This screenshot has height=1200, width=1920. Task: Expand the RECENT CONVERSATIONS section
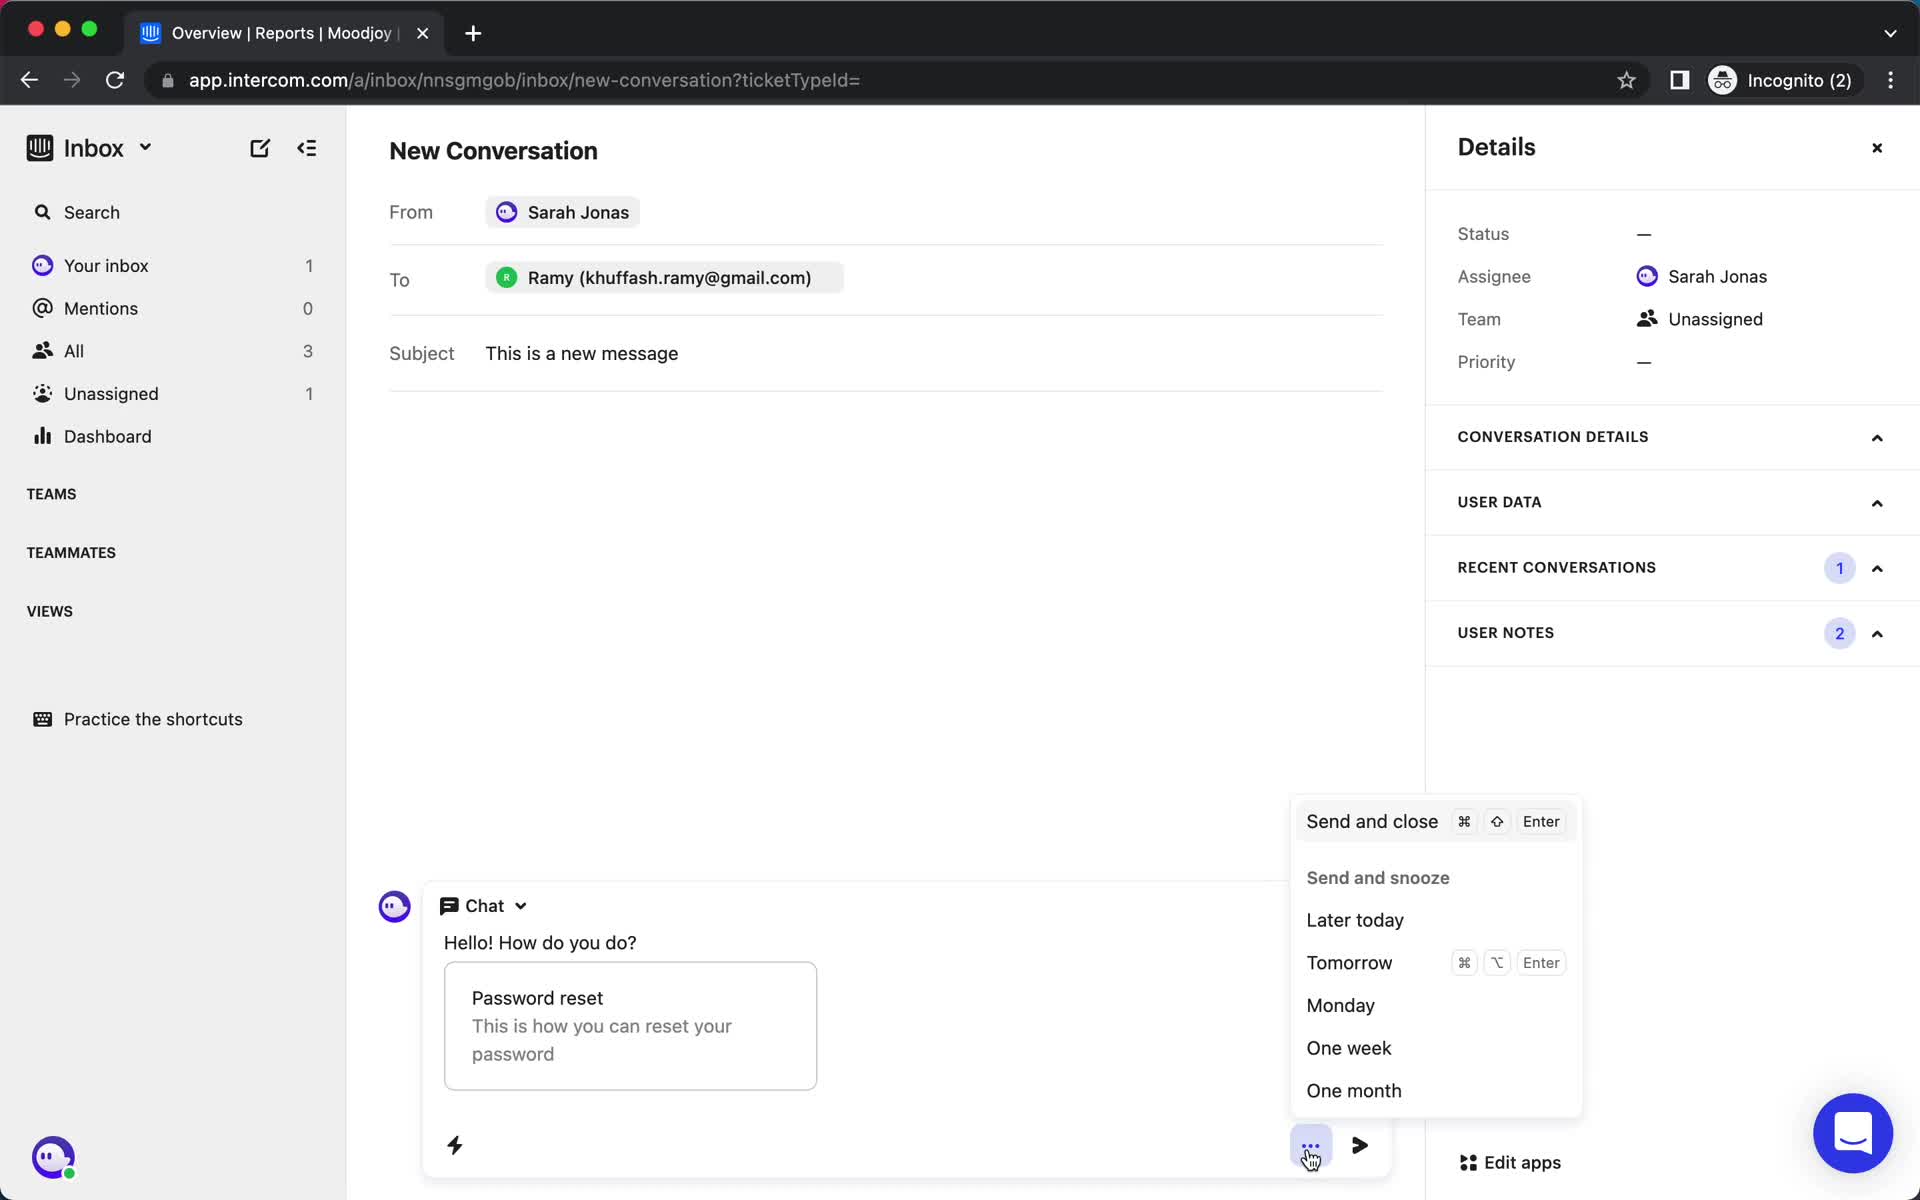pyautogui.click(x=1877, y=568)
